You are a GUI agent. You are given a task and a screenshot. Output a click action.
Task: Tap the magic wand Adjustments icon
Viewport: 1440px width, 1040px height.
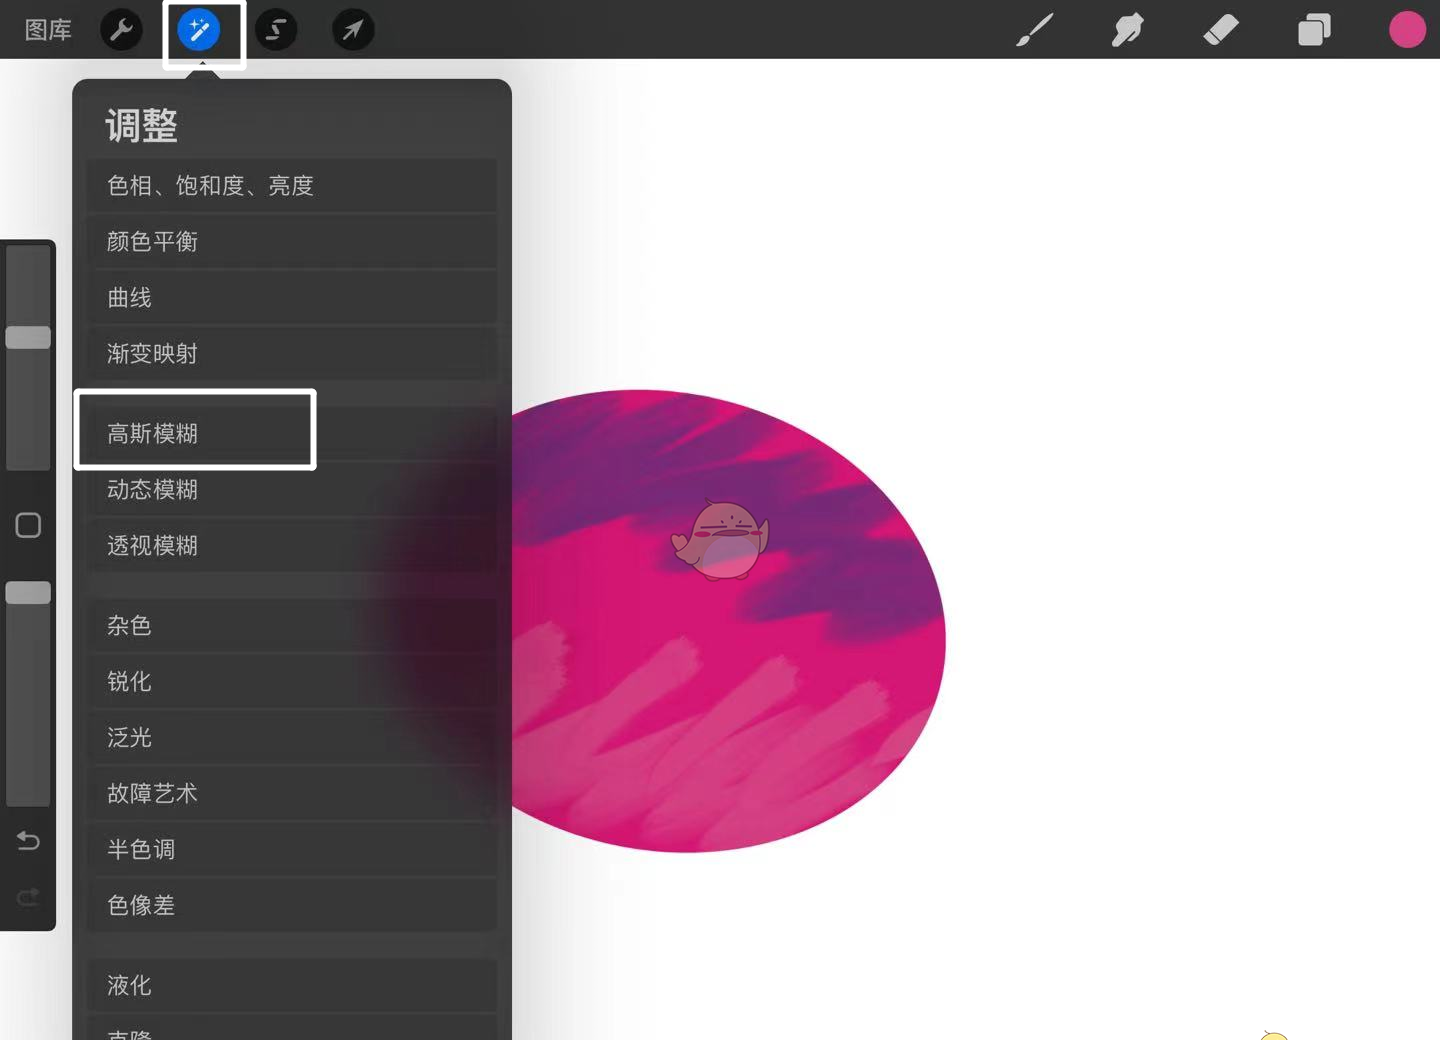(x=199, y=30)
